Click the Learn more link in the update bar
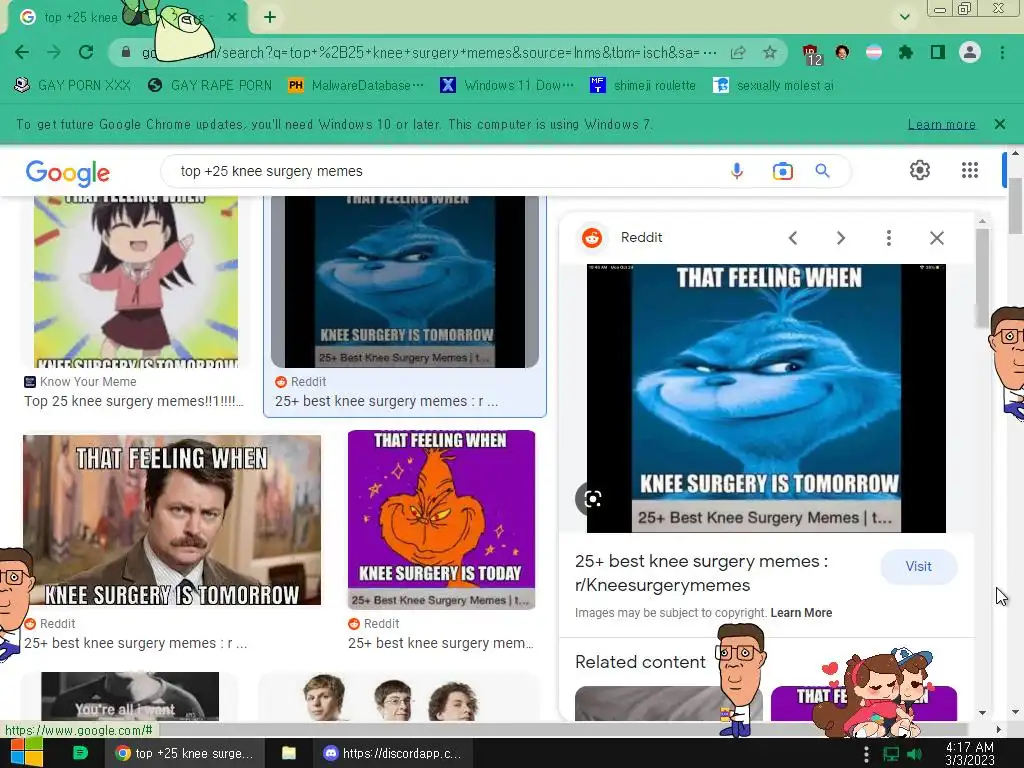Image resolution: width=1024 pixels, height=768 pixels. coord(941,124)
